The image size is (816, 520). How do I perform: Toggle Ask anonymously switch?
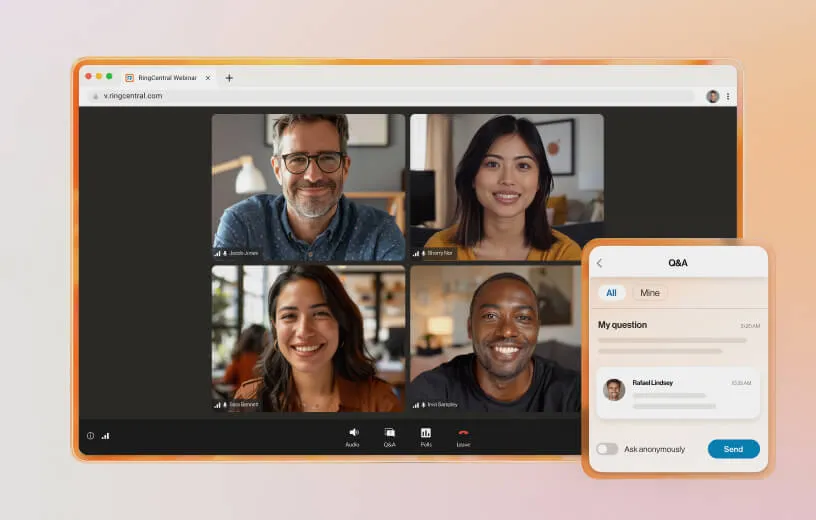tap(607, 449)
